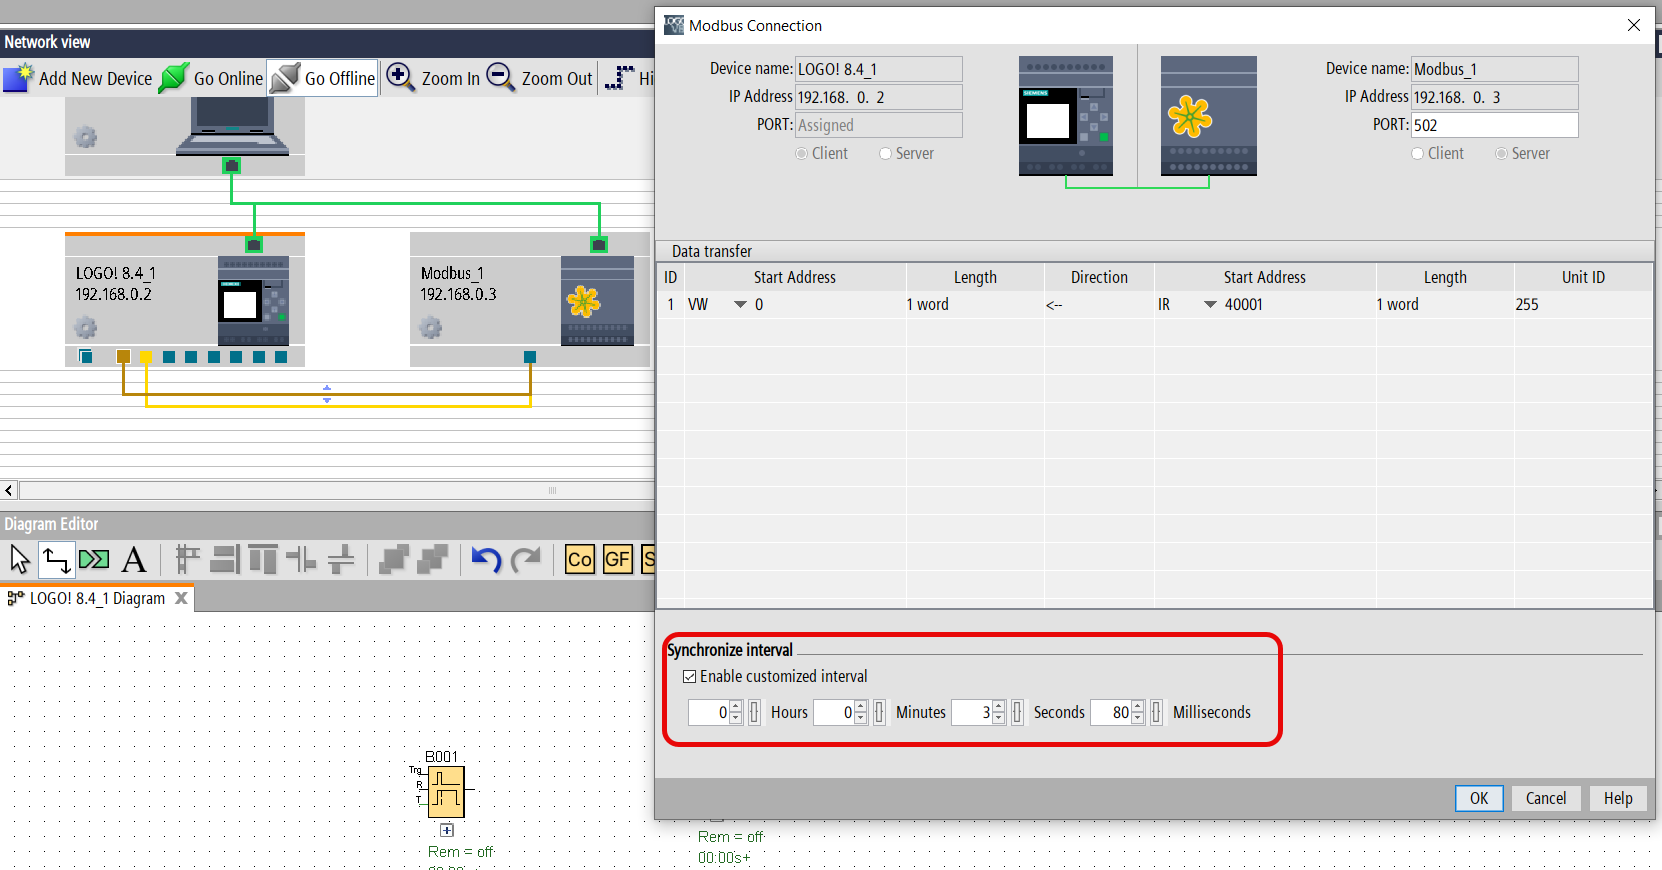The image size is (1662, 870).
Task: Click the Modbus_1 IP Address field
Action: click(1495, 97)
